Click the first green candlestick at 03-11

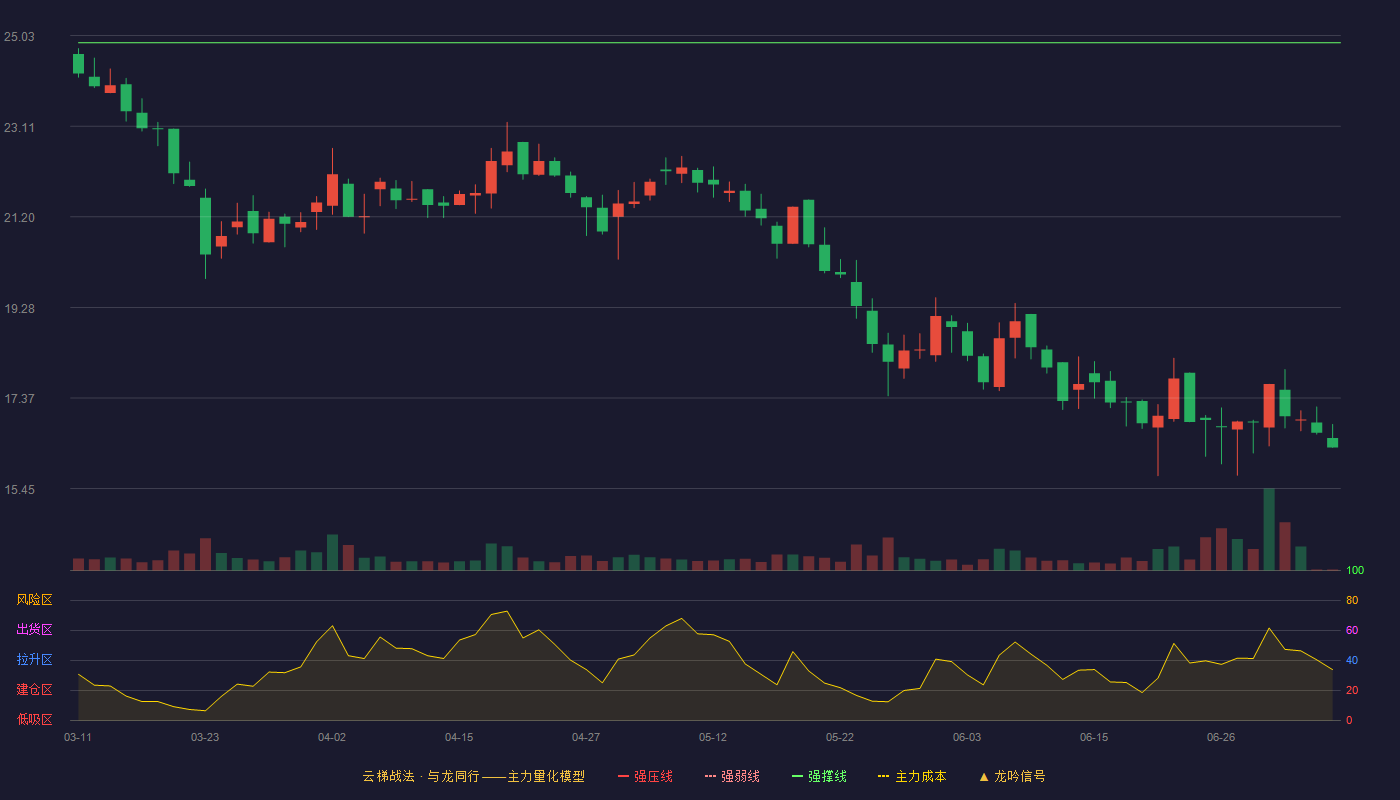[x=78, y=63]
